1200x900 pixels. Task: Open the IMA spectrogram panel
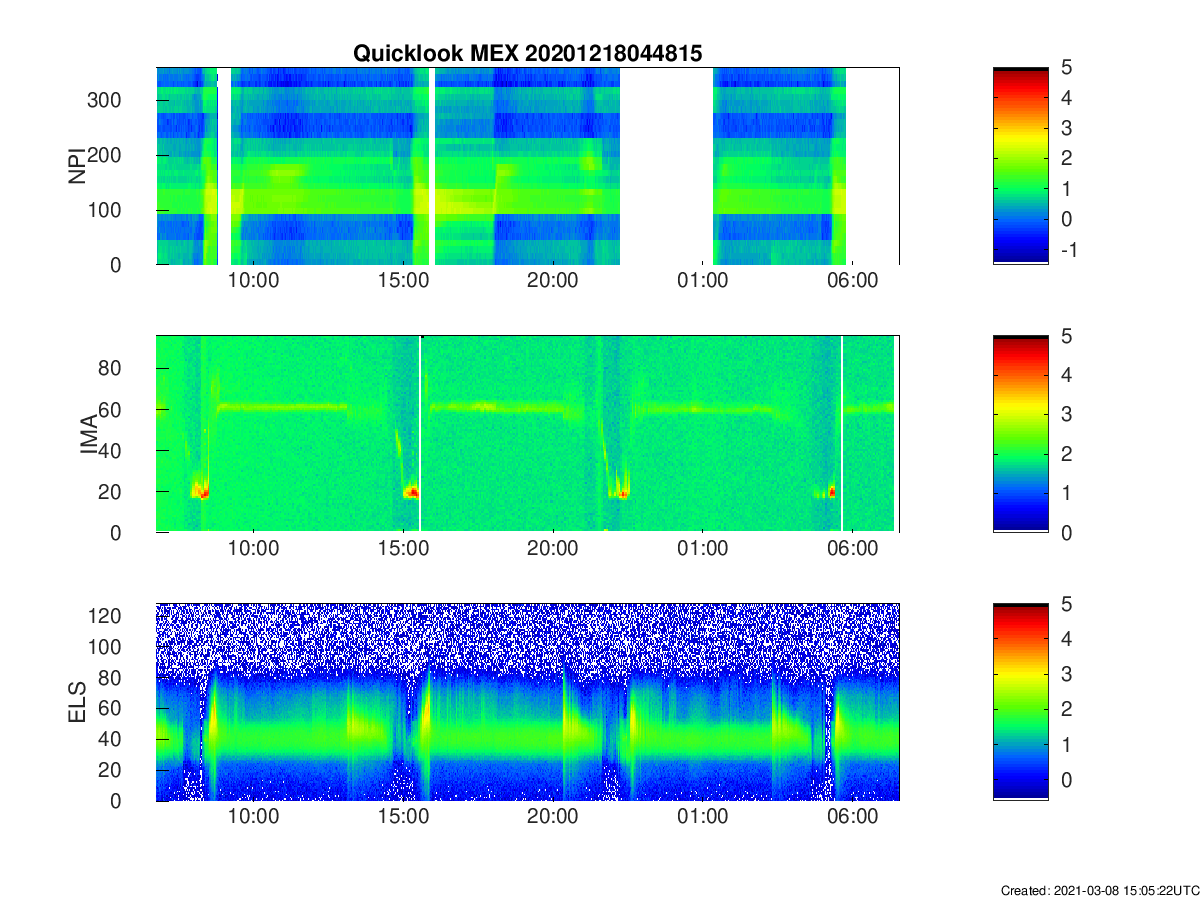click(x=527, y=434)
